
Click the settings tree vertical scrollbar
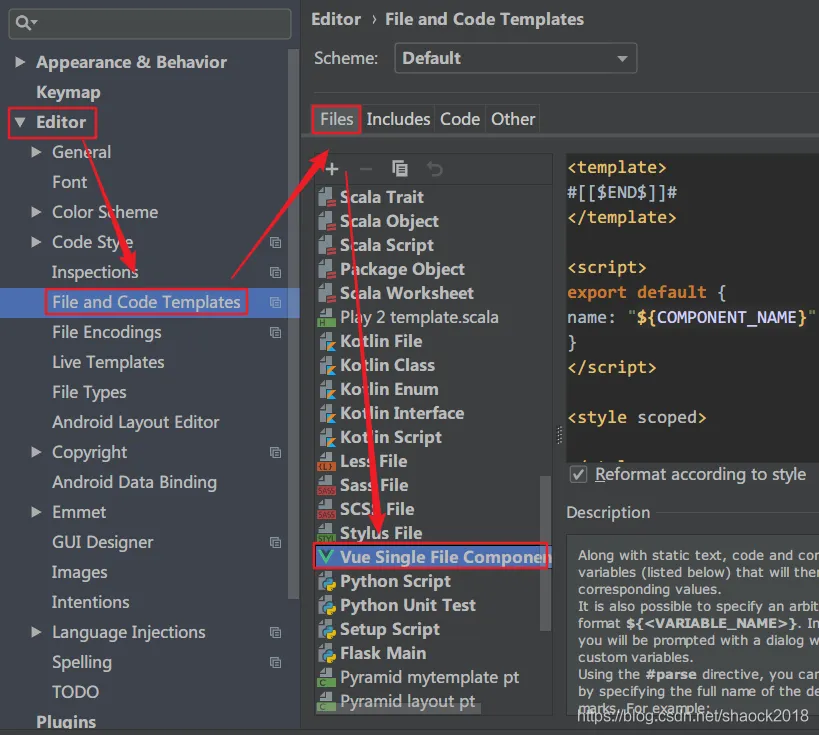pos(293,324)
